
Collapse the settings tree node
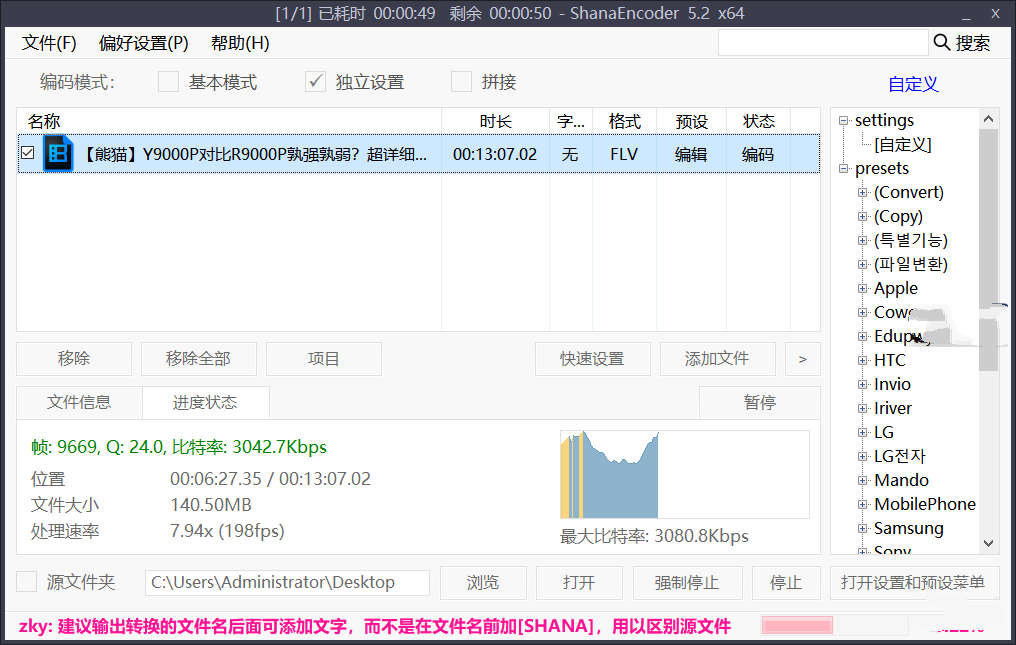coord(844,121)
